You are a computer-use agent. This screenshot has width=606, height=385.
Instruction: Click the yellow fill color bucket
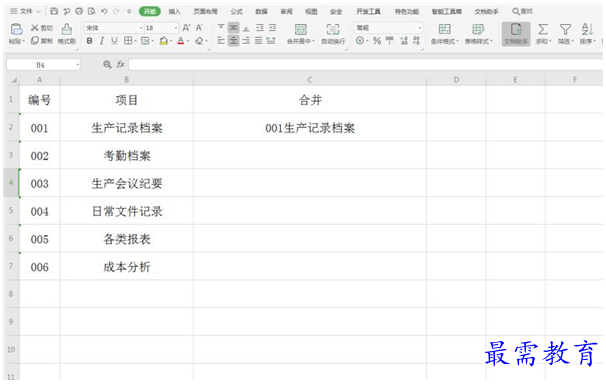click(163, 41)
